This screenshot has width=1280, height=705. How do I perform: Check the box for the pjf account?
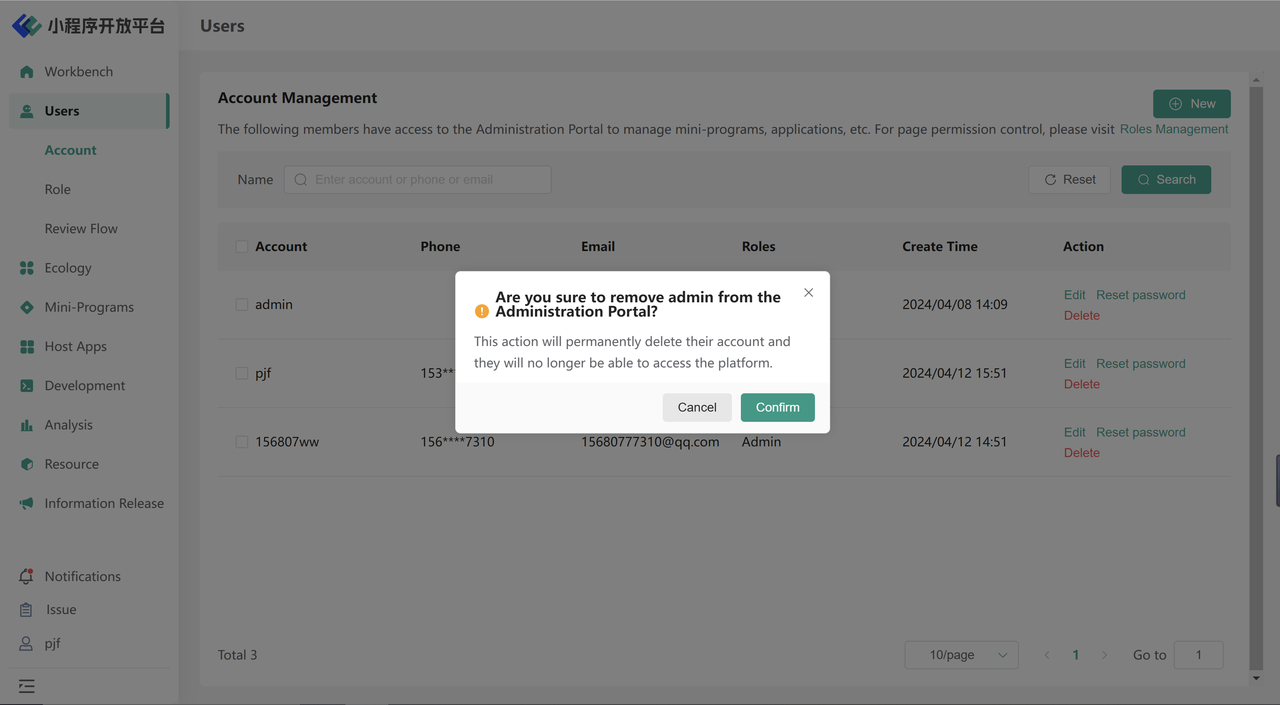coord(241,373)
